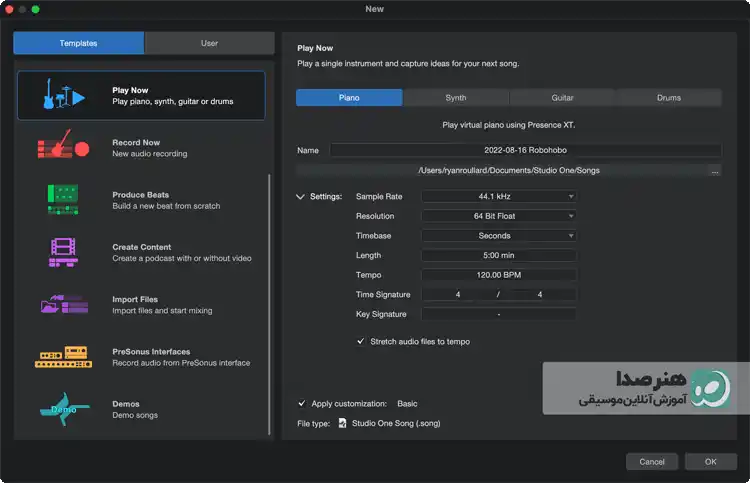
Task: Toggle Stretch audio files to tempo checkbox
Action: tap(361, 341)
